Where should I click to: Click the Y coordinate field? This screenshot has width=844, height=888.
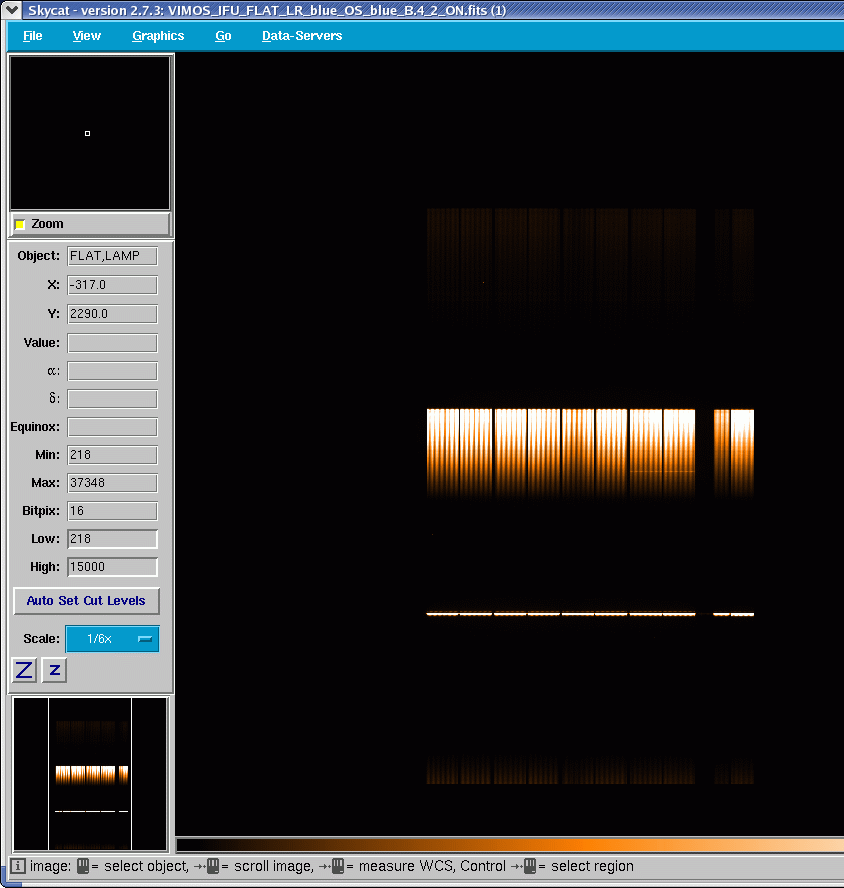point(112,314)
